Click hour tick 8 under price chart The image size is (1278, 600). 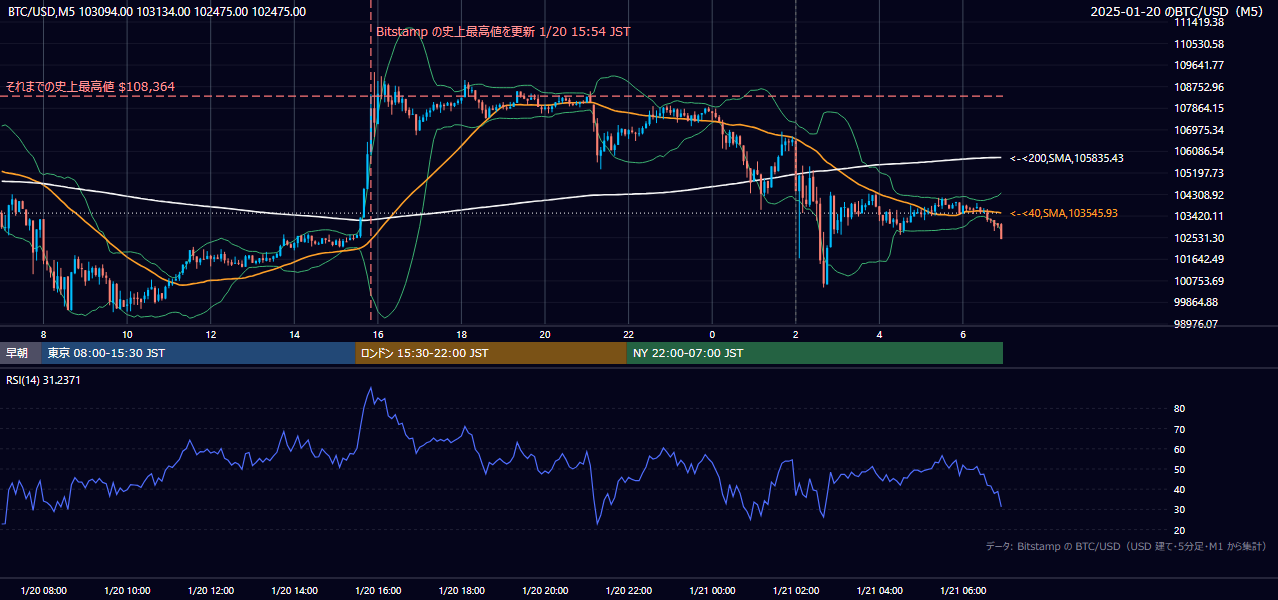[43, 334]
